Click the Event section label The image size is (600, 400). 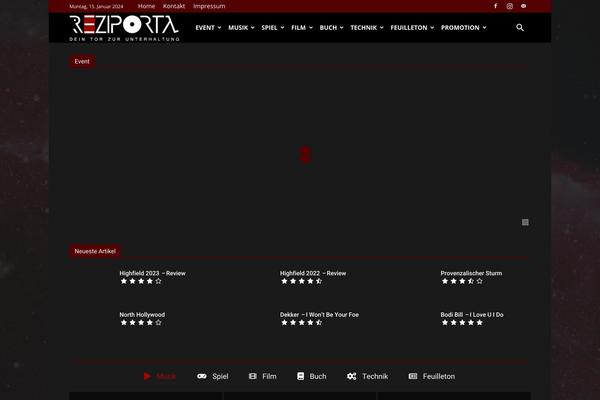[82, 61]
